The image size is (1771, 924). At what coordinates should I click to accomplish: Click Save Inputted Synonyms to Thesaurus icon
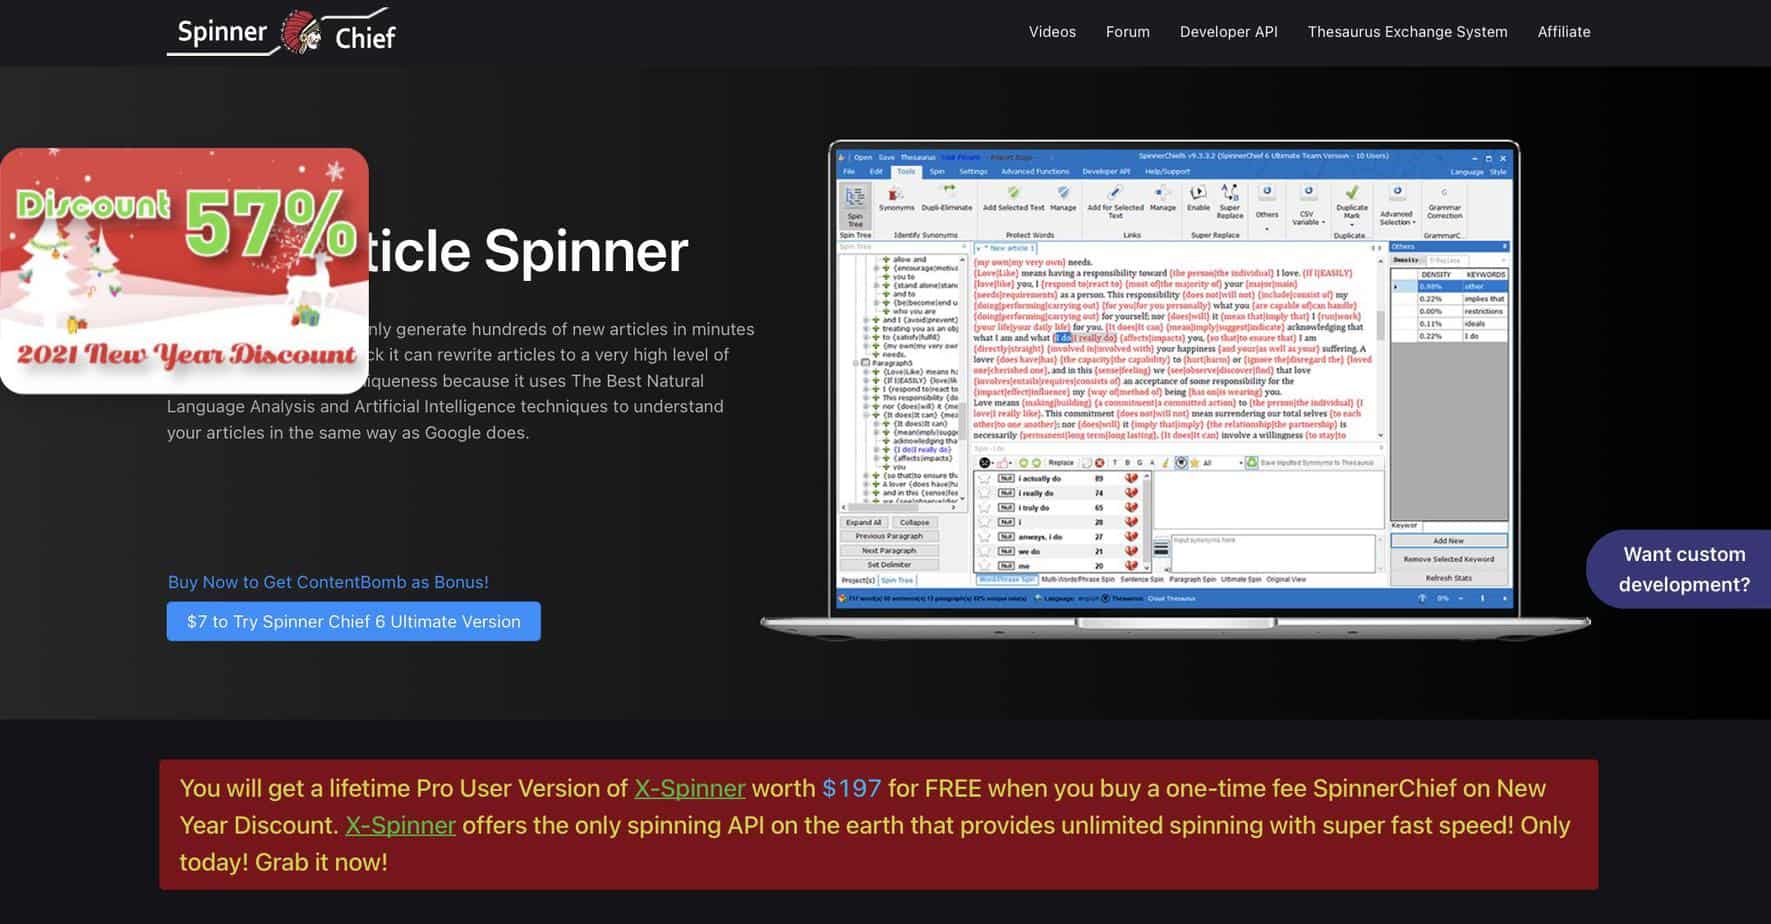click(x=1251, y=463)
